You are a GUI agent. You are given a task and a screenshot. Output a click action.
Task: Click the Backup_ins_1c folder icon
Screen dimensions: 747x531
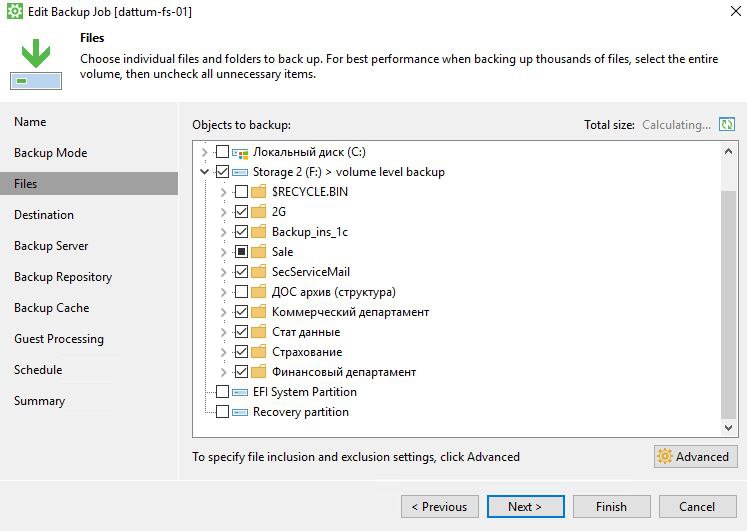(259, 232)
